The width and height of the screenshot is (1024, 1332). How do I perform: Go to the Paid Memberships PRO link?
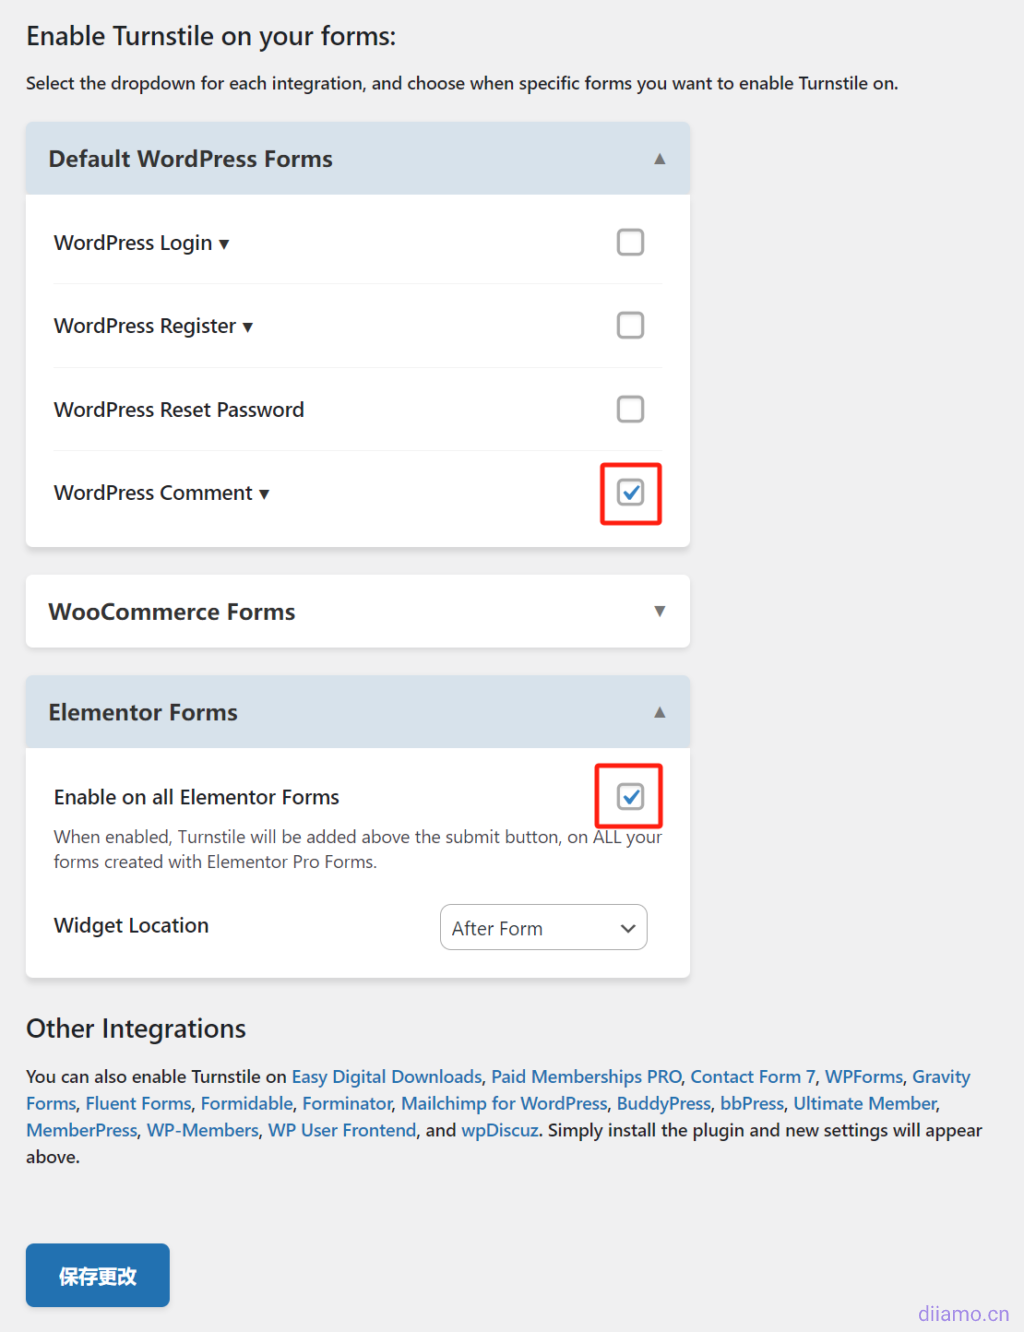coord(586,1077)
